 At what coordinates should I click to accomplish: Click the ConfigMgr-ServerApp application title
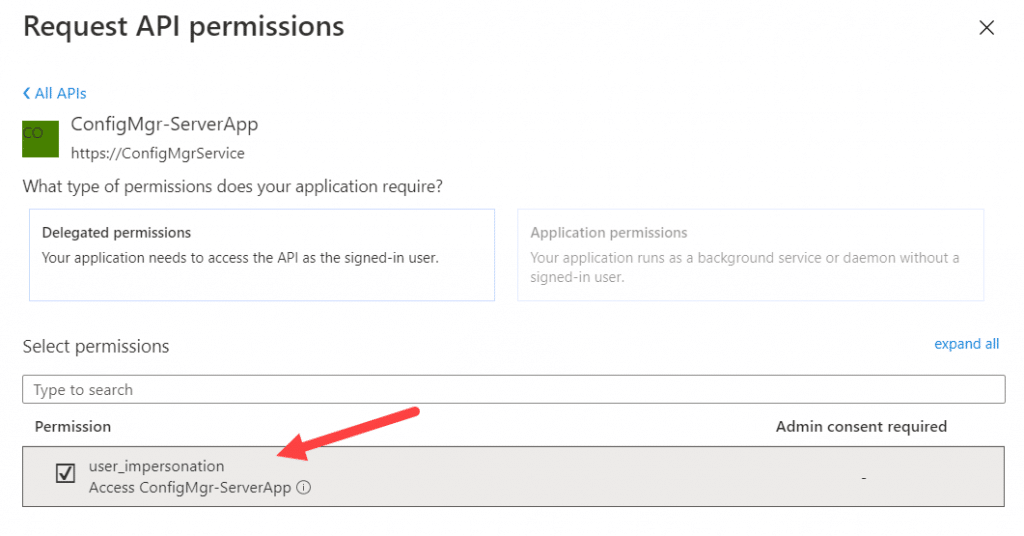tap(165, 124)
